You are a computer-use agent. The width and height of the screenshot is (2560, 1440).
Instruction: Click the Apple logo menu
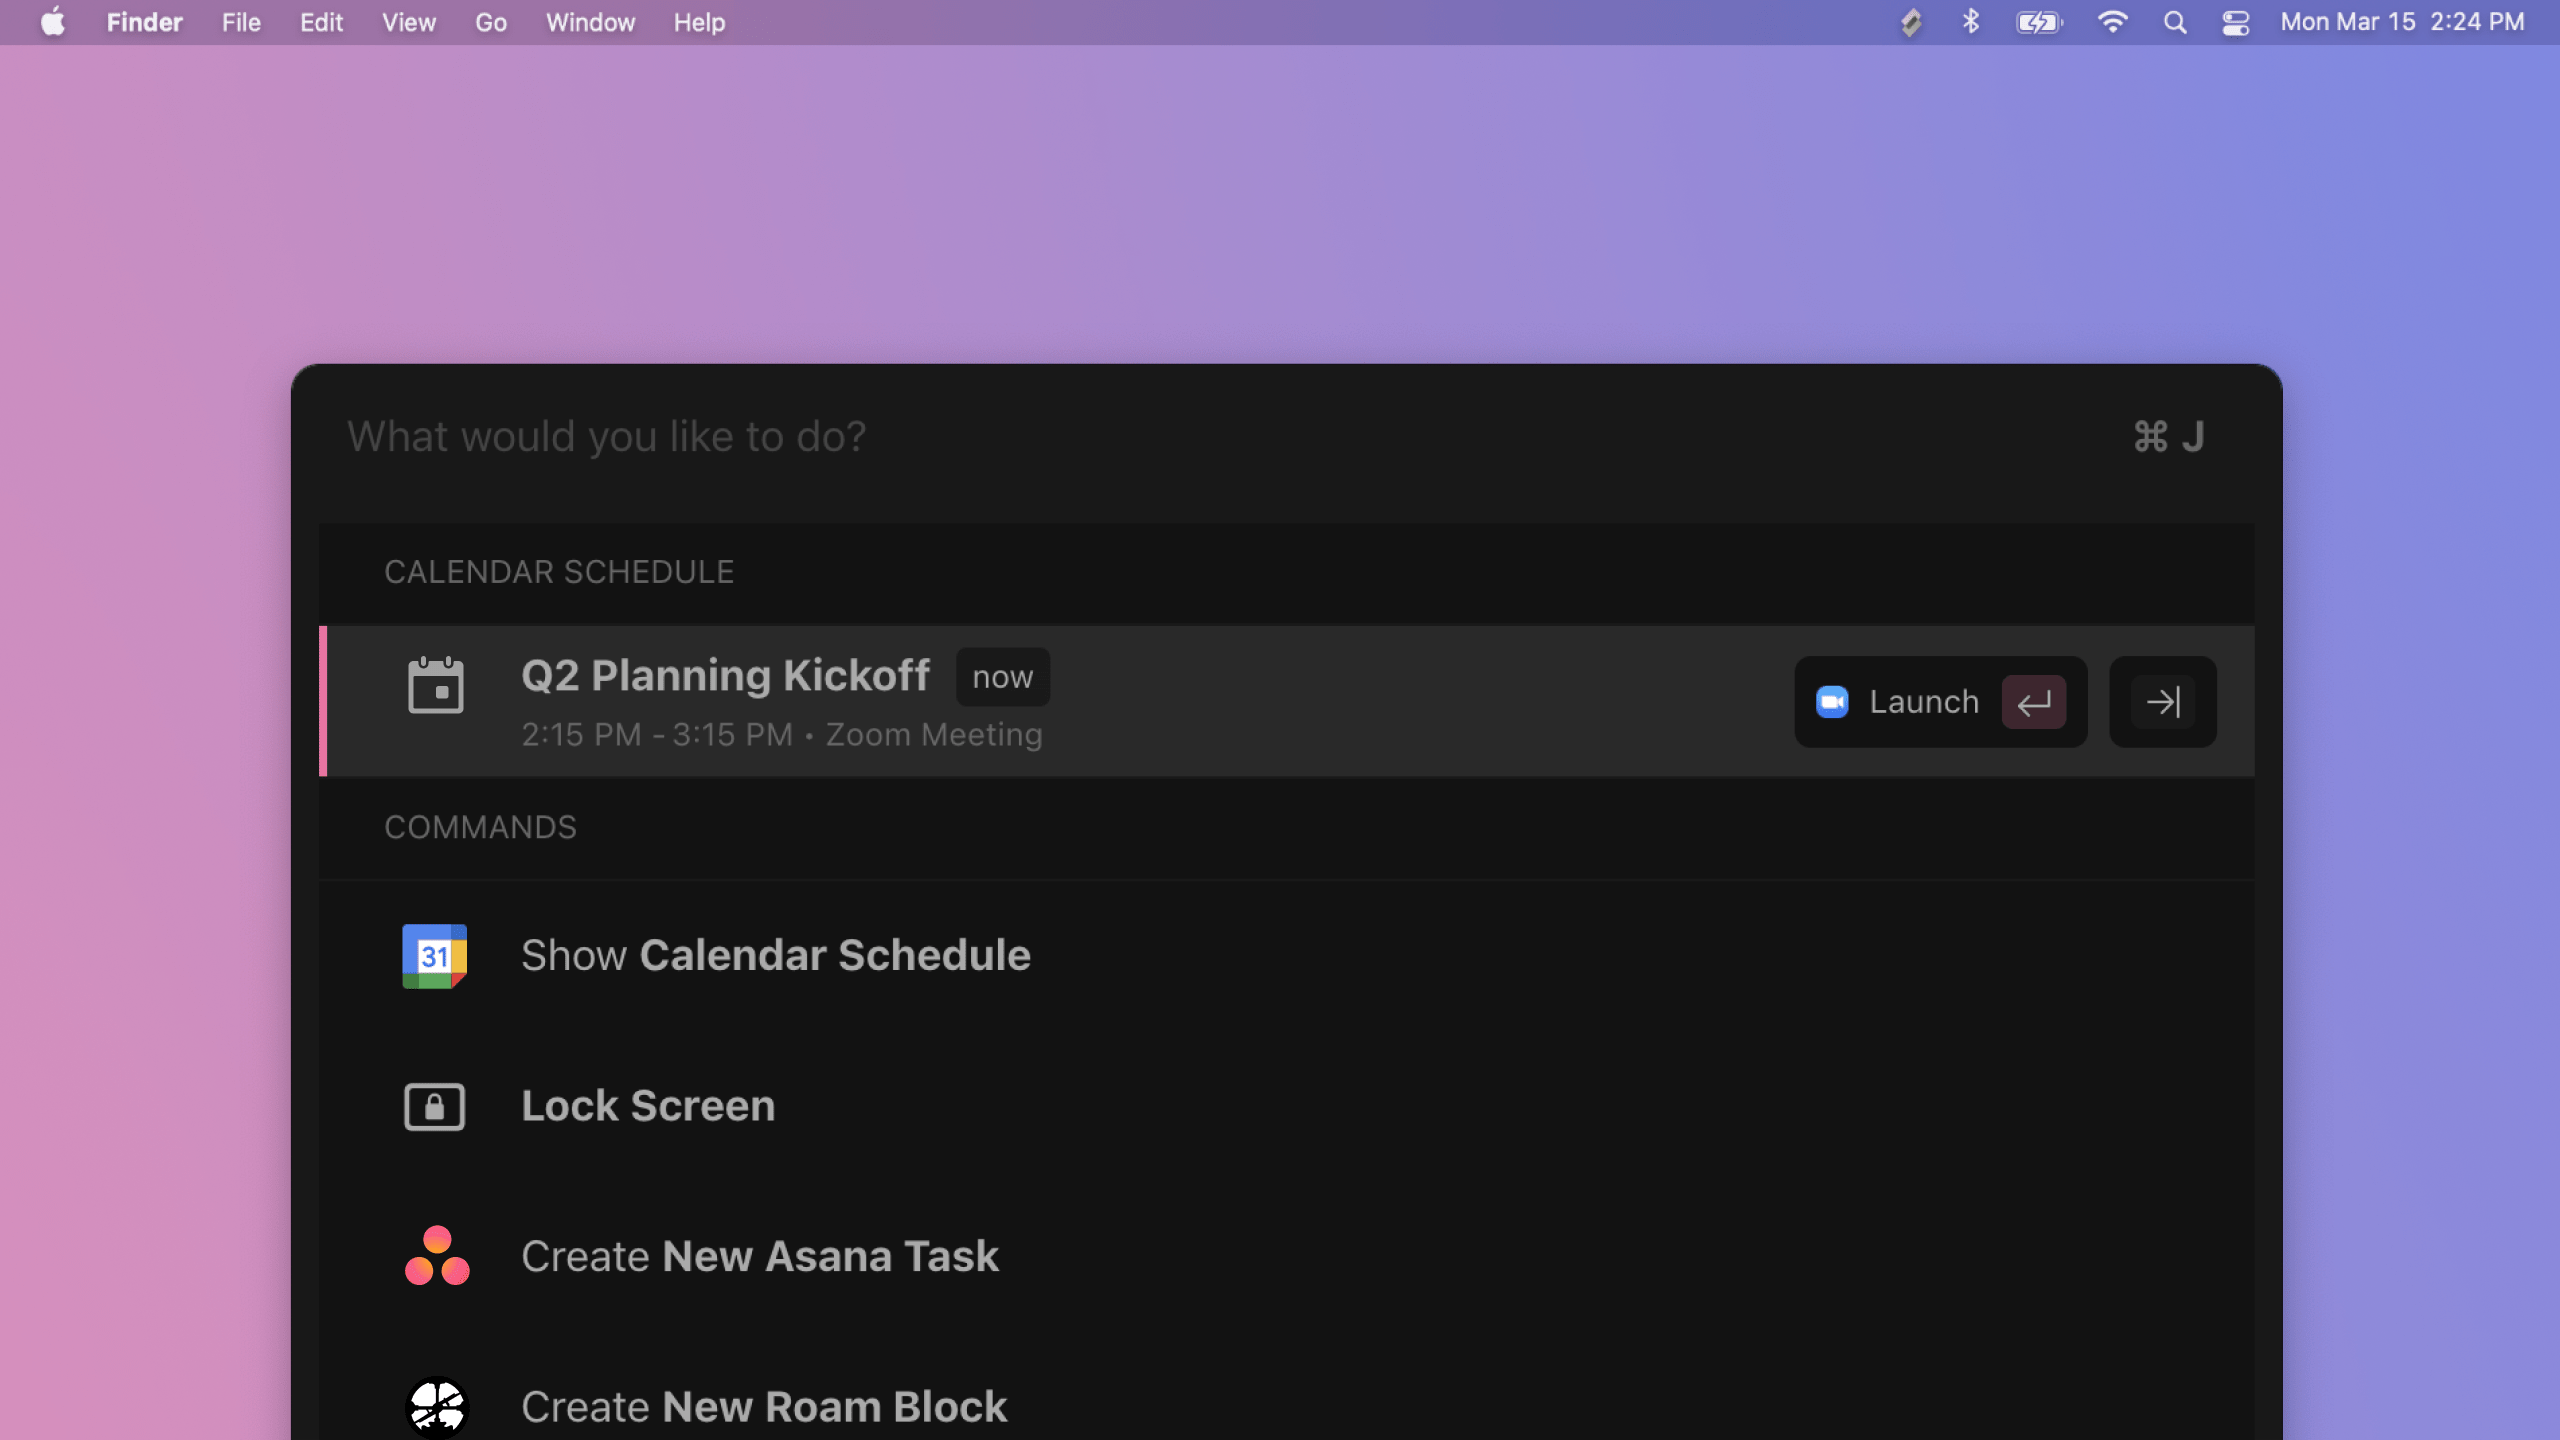tap(54, 21)
